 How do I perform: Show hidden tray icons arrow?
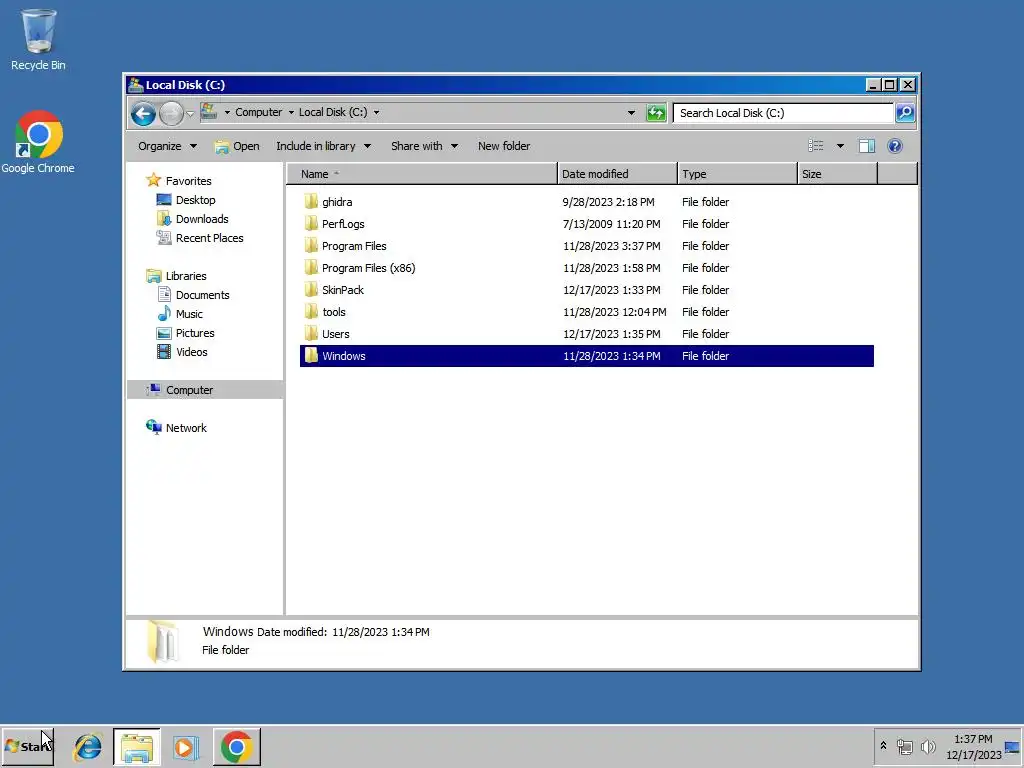(x=884, y=746)
